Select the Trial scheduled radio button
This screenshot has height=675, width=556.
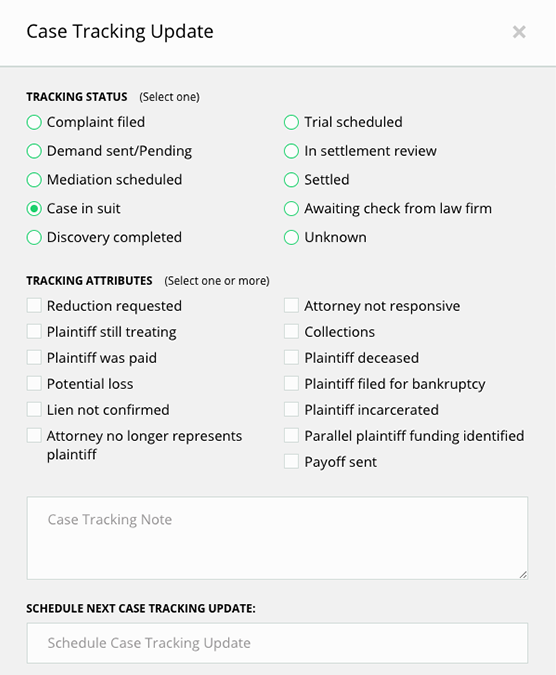pos(291,122)
